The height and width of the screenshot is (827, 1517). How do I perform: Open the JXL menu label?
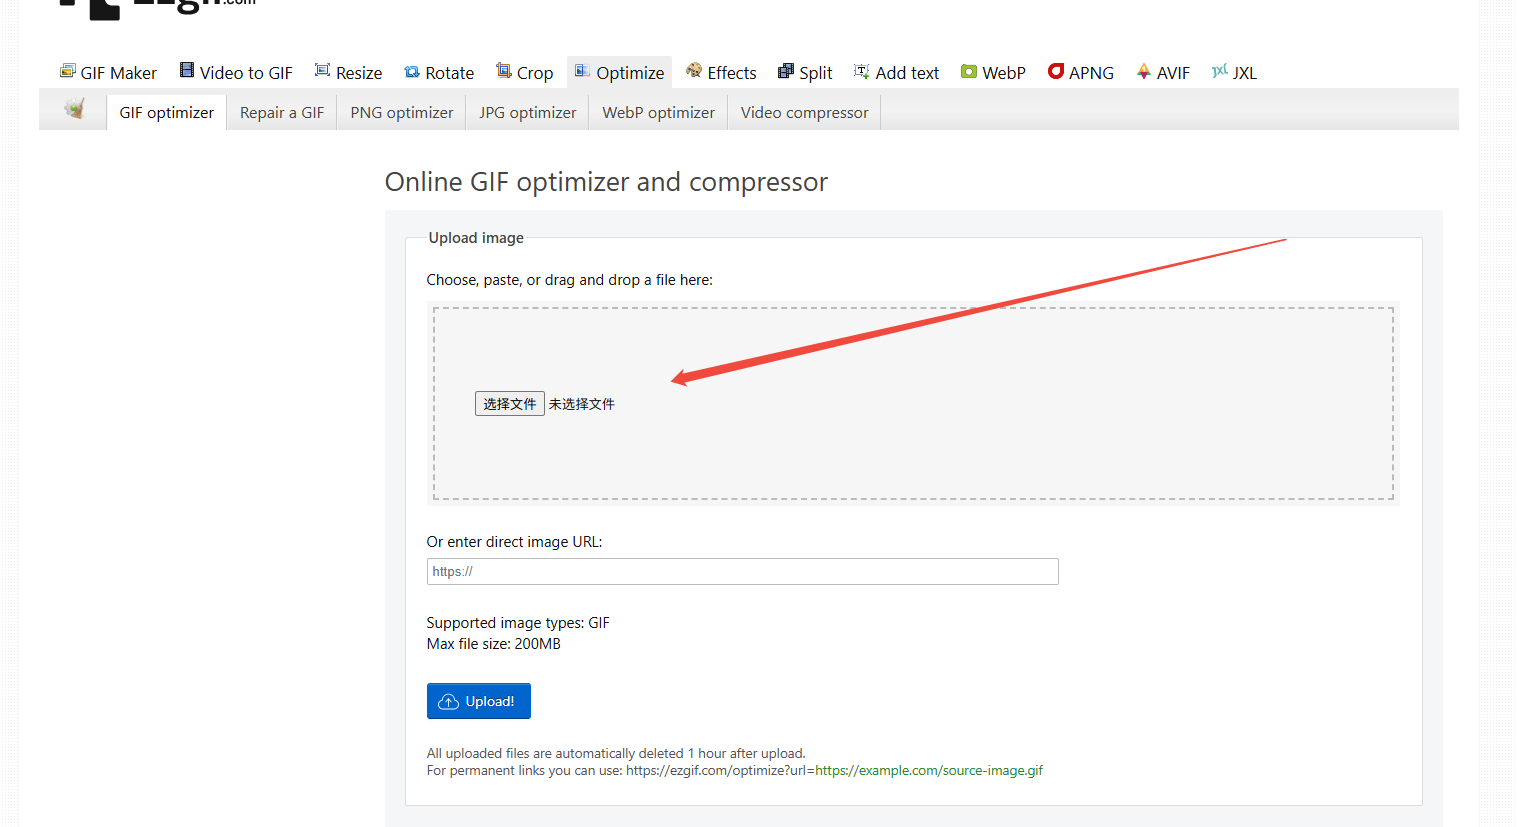(1245, 73)
